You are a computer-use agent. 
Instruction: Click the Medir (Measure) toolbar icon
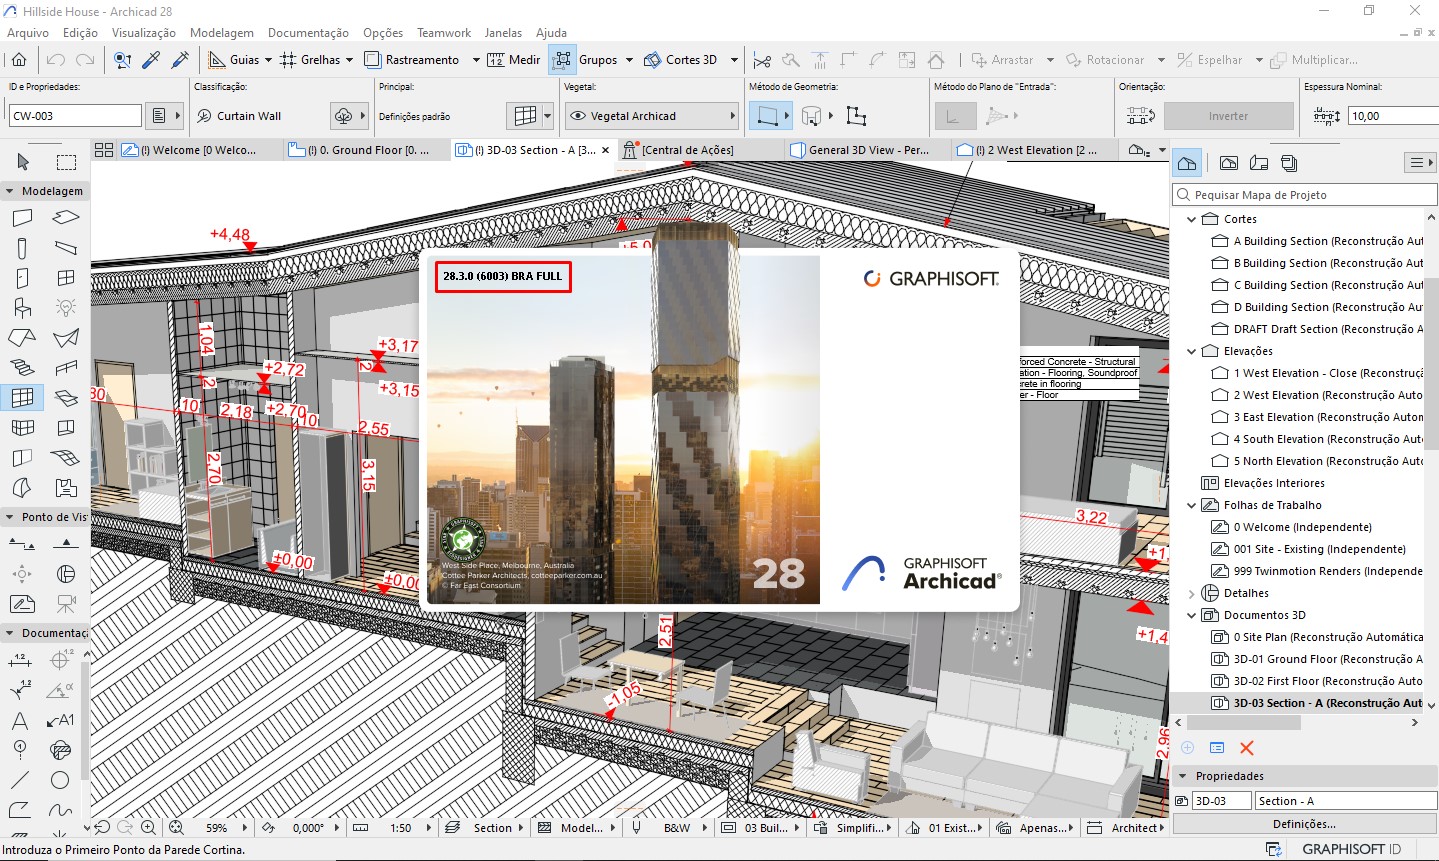point(513,59)
